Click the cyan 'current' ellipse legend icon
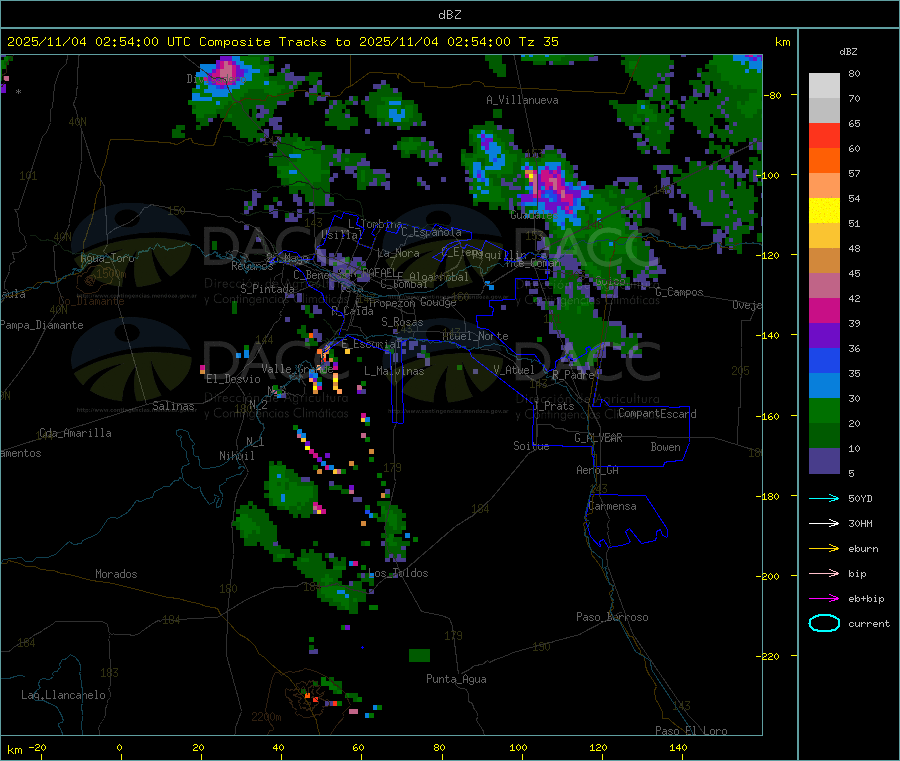900x761 pixels. click(824, 623)
